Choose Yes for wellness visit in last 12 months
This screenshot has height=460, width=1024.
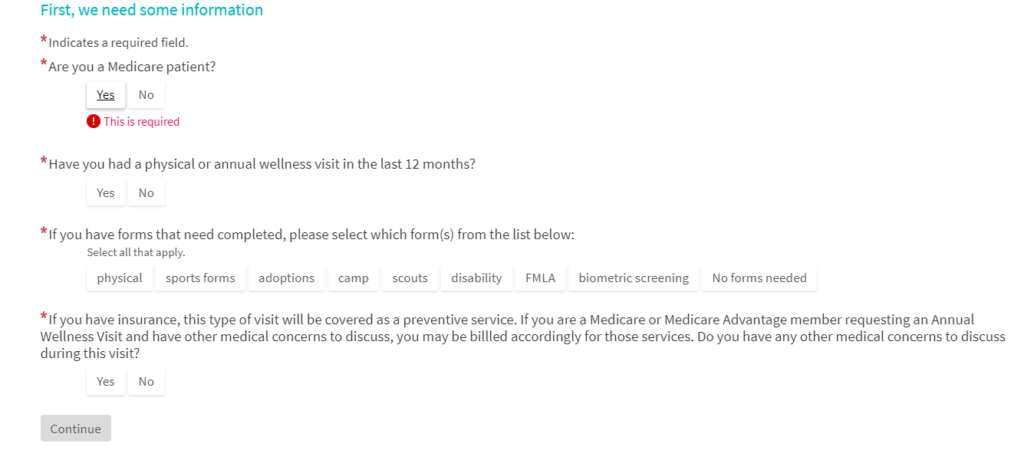click(105, 193)
